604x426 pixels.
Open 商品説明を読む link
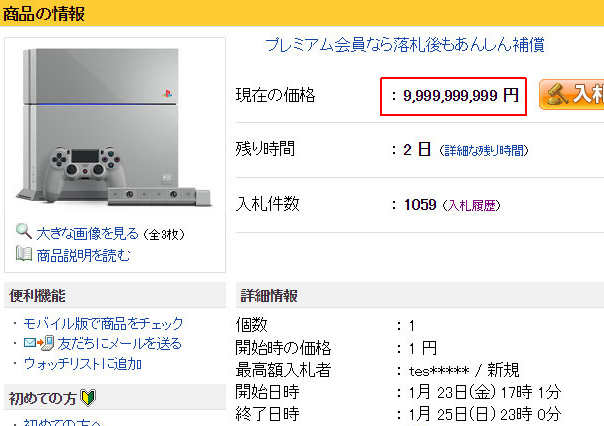tap(84, 255)
